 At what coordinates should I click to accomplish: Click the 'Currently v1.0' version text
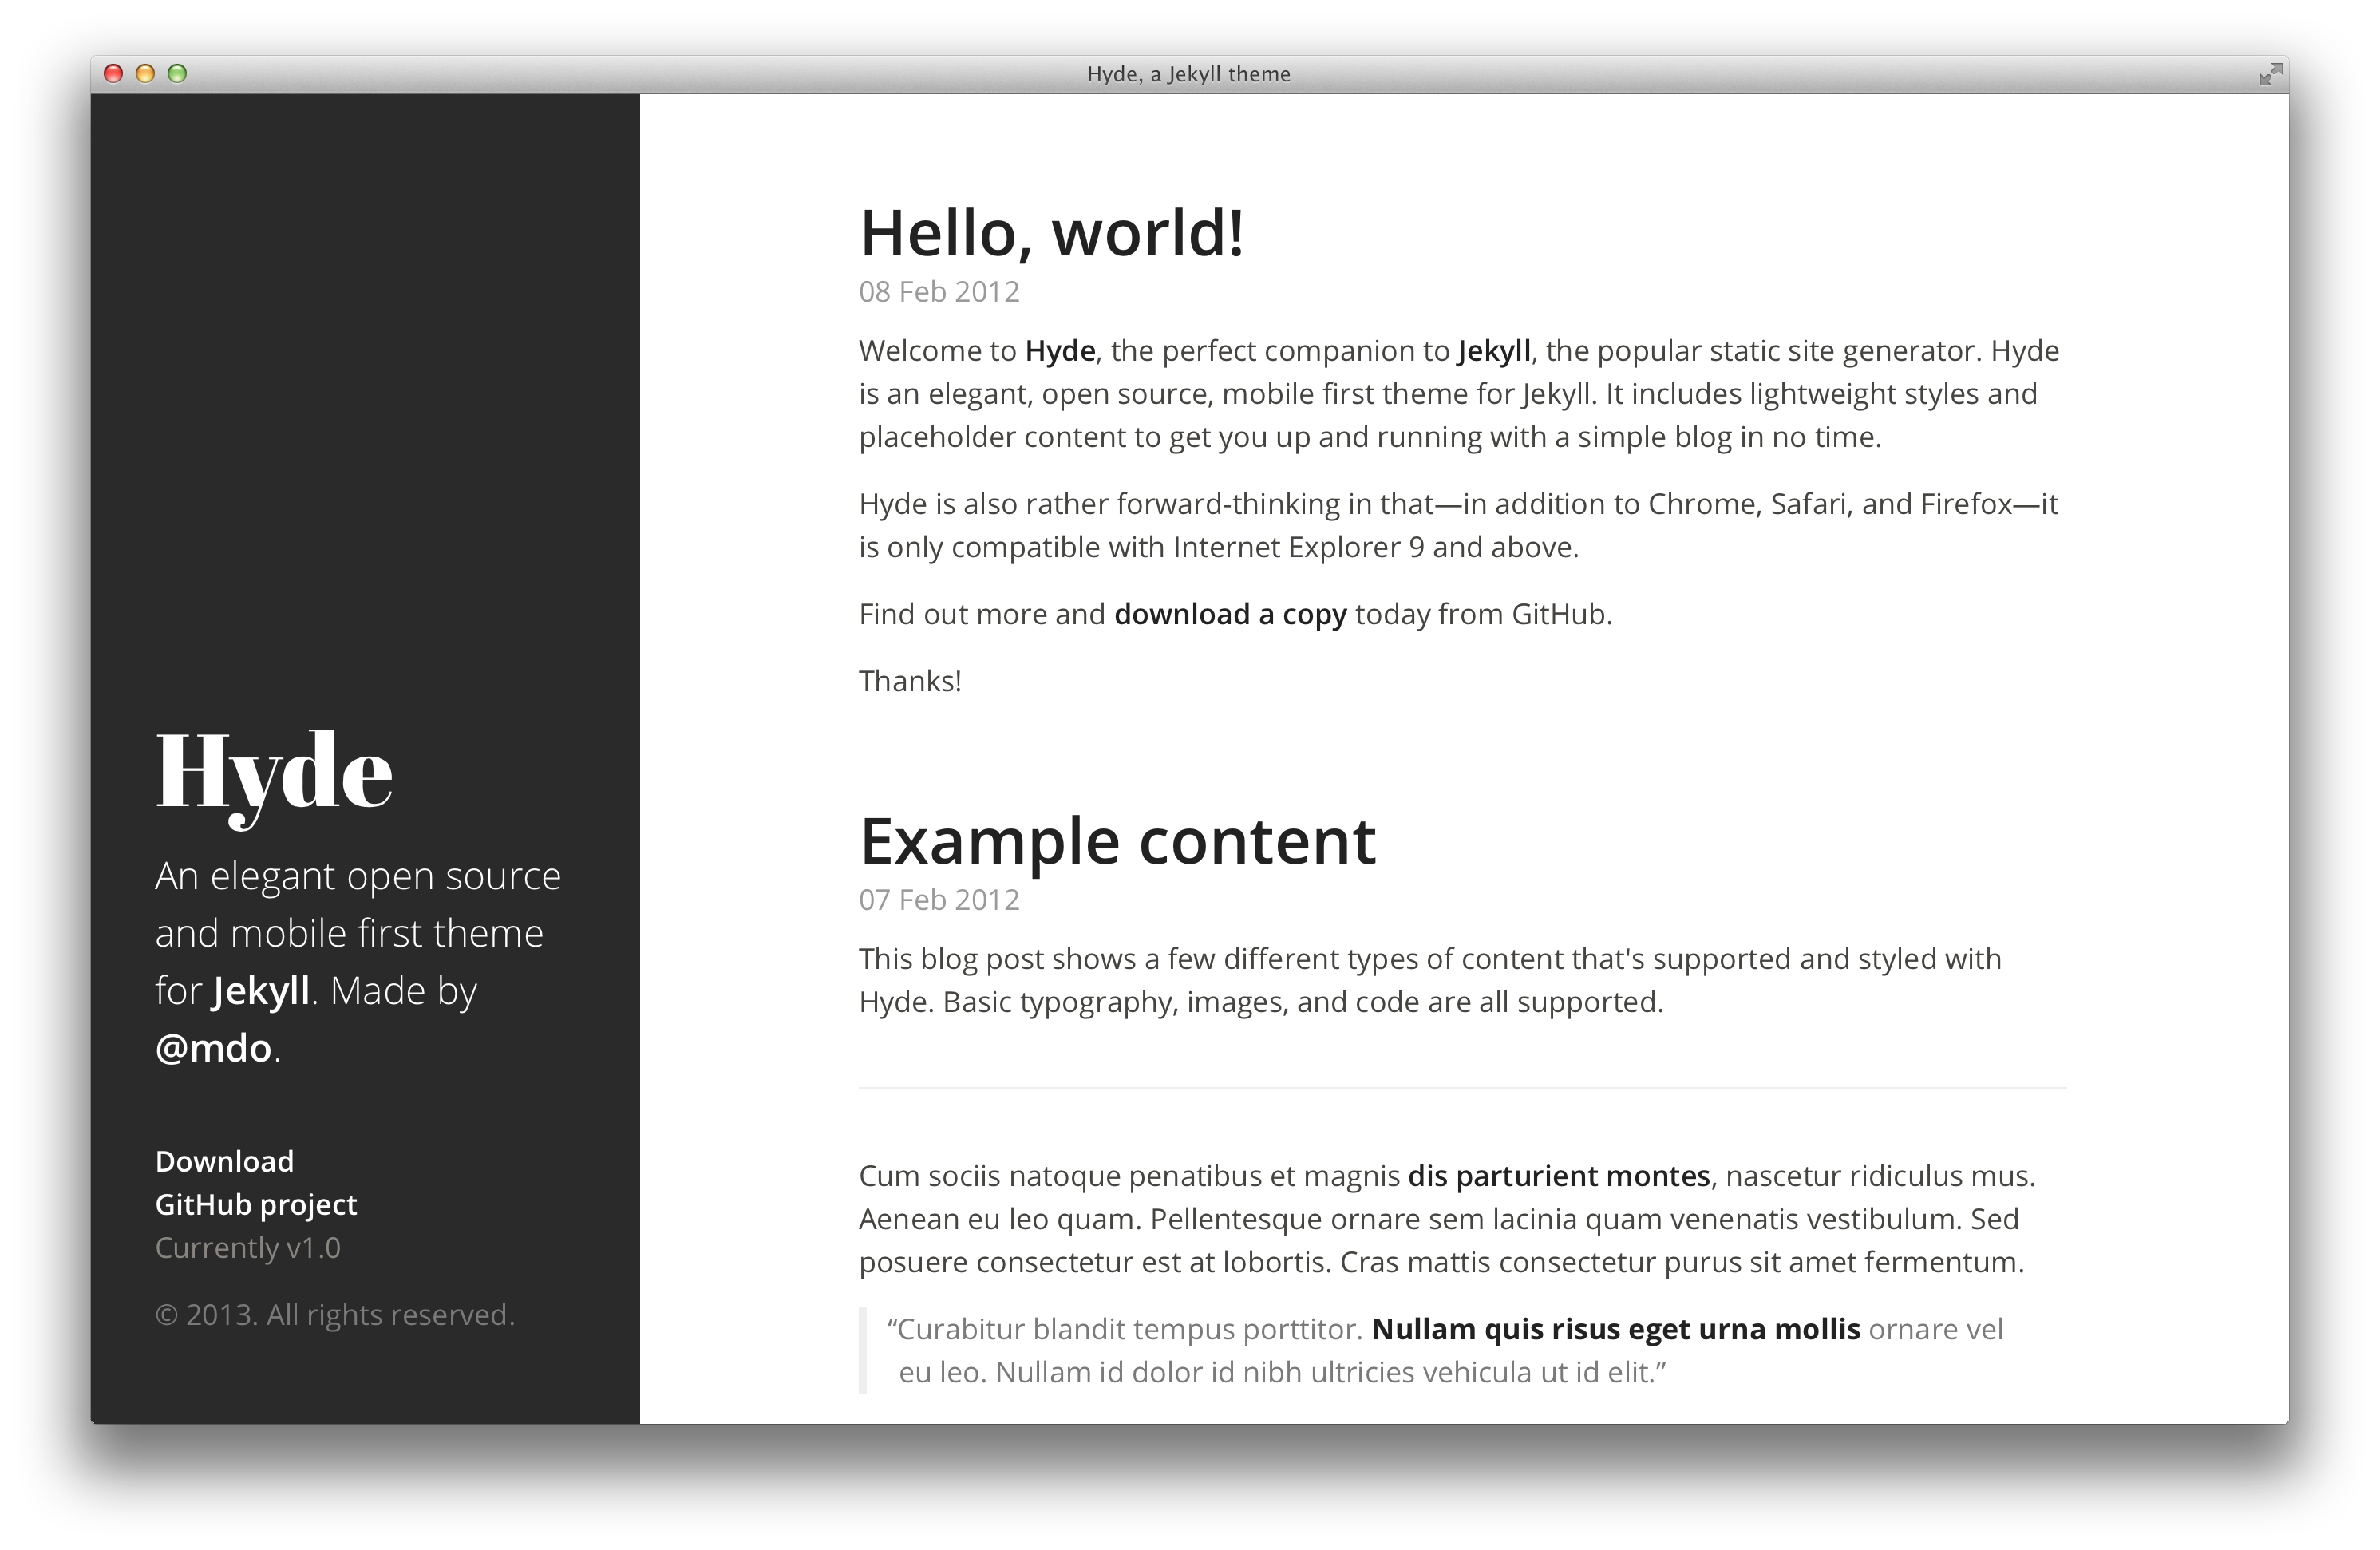coord(247,1248)
